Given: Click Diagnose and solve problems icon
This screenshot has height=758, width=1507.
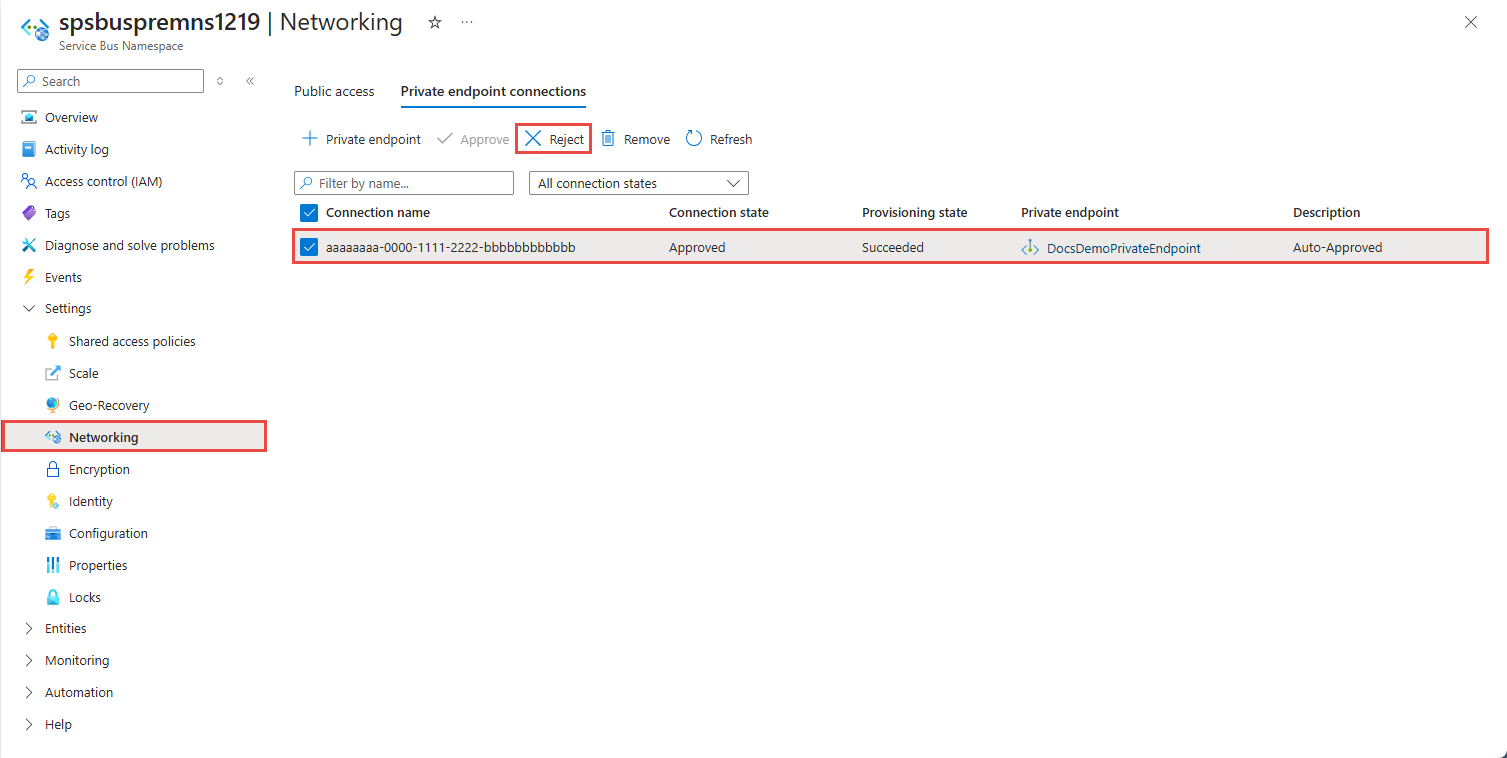Looking at the screenshot, I should pos(28,245).
